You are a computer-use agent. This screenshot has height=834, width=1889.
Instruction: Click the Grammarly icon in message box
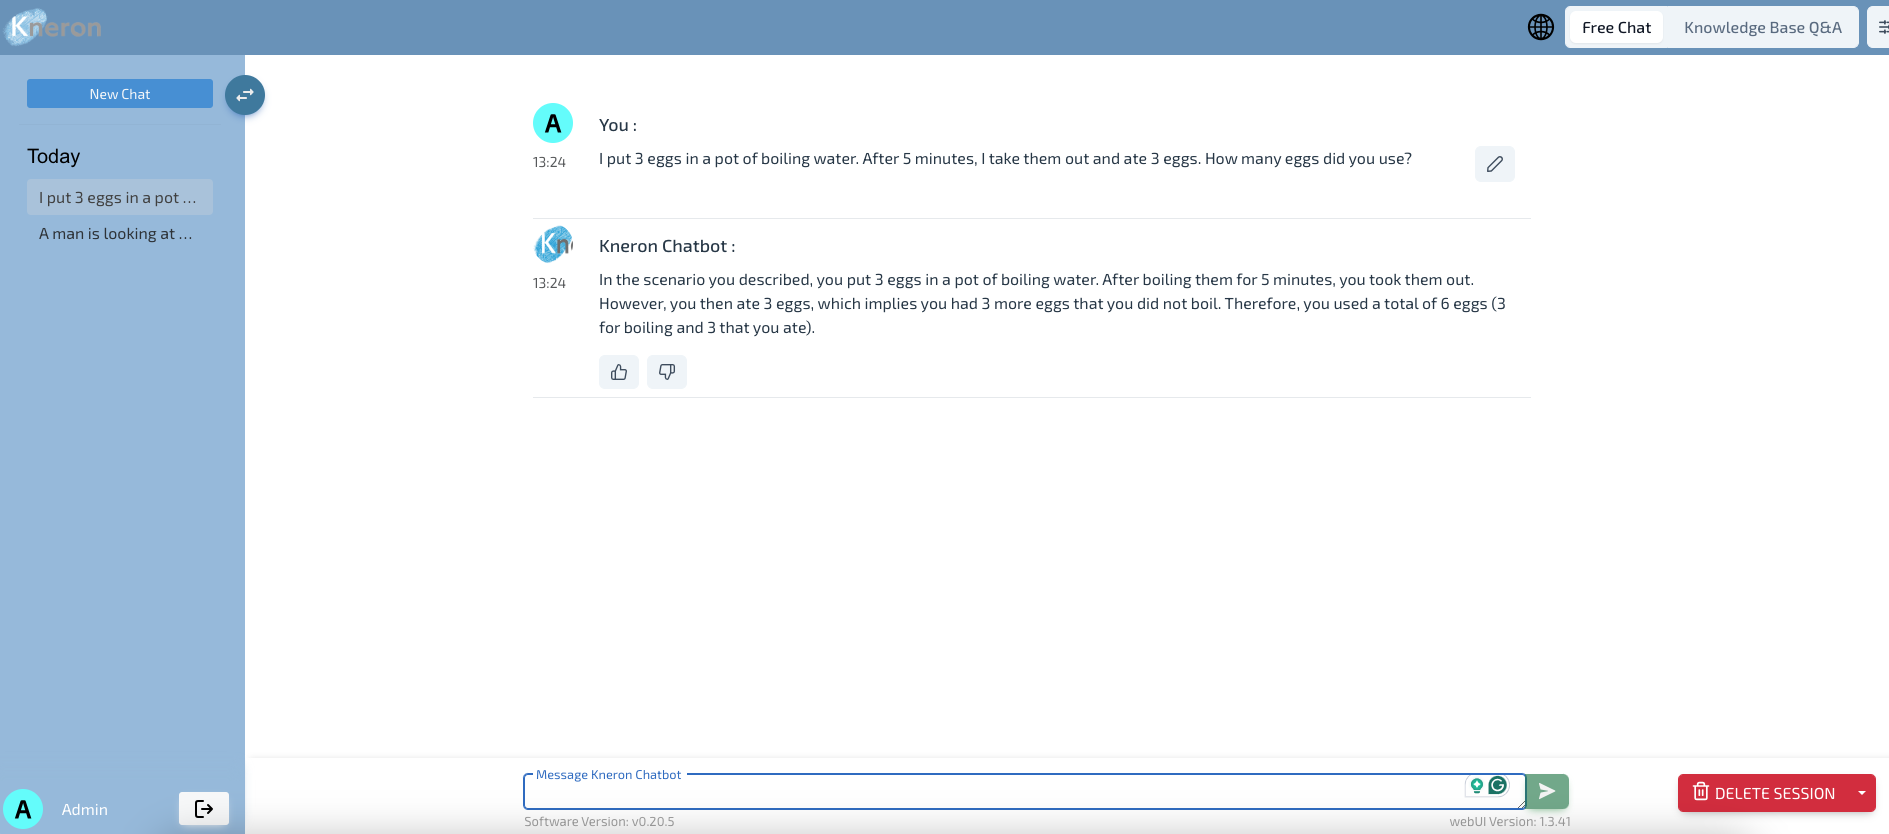coord(1498,785)
